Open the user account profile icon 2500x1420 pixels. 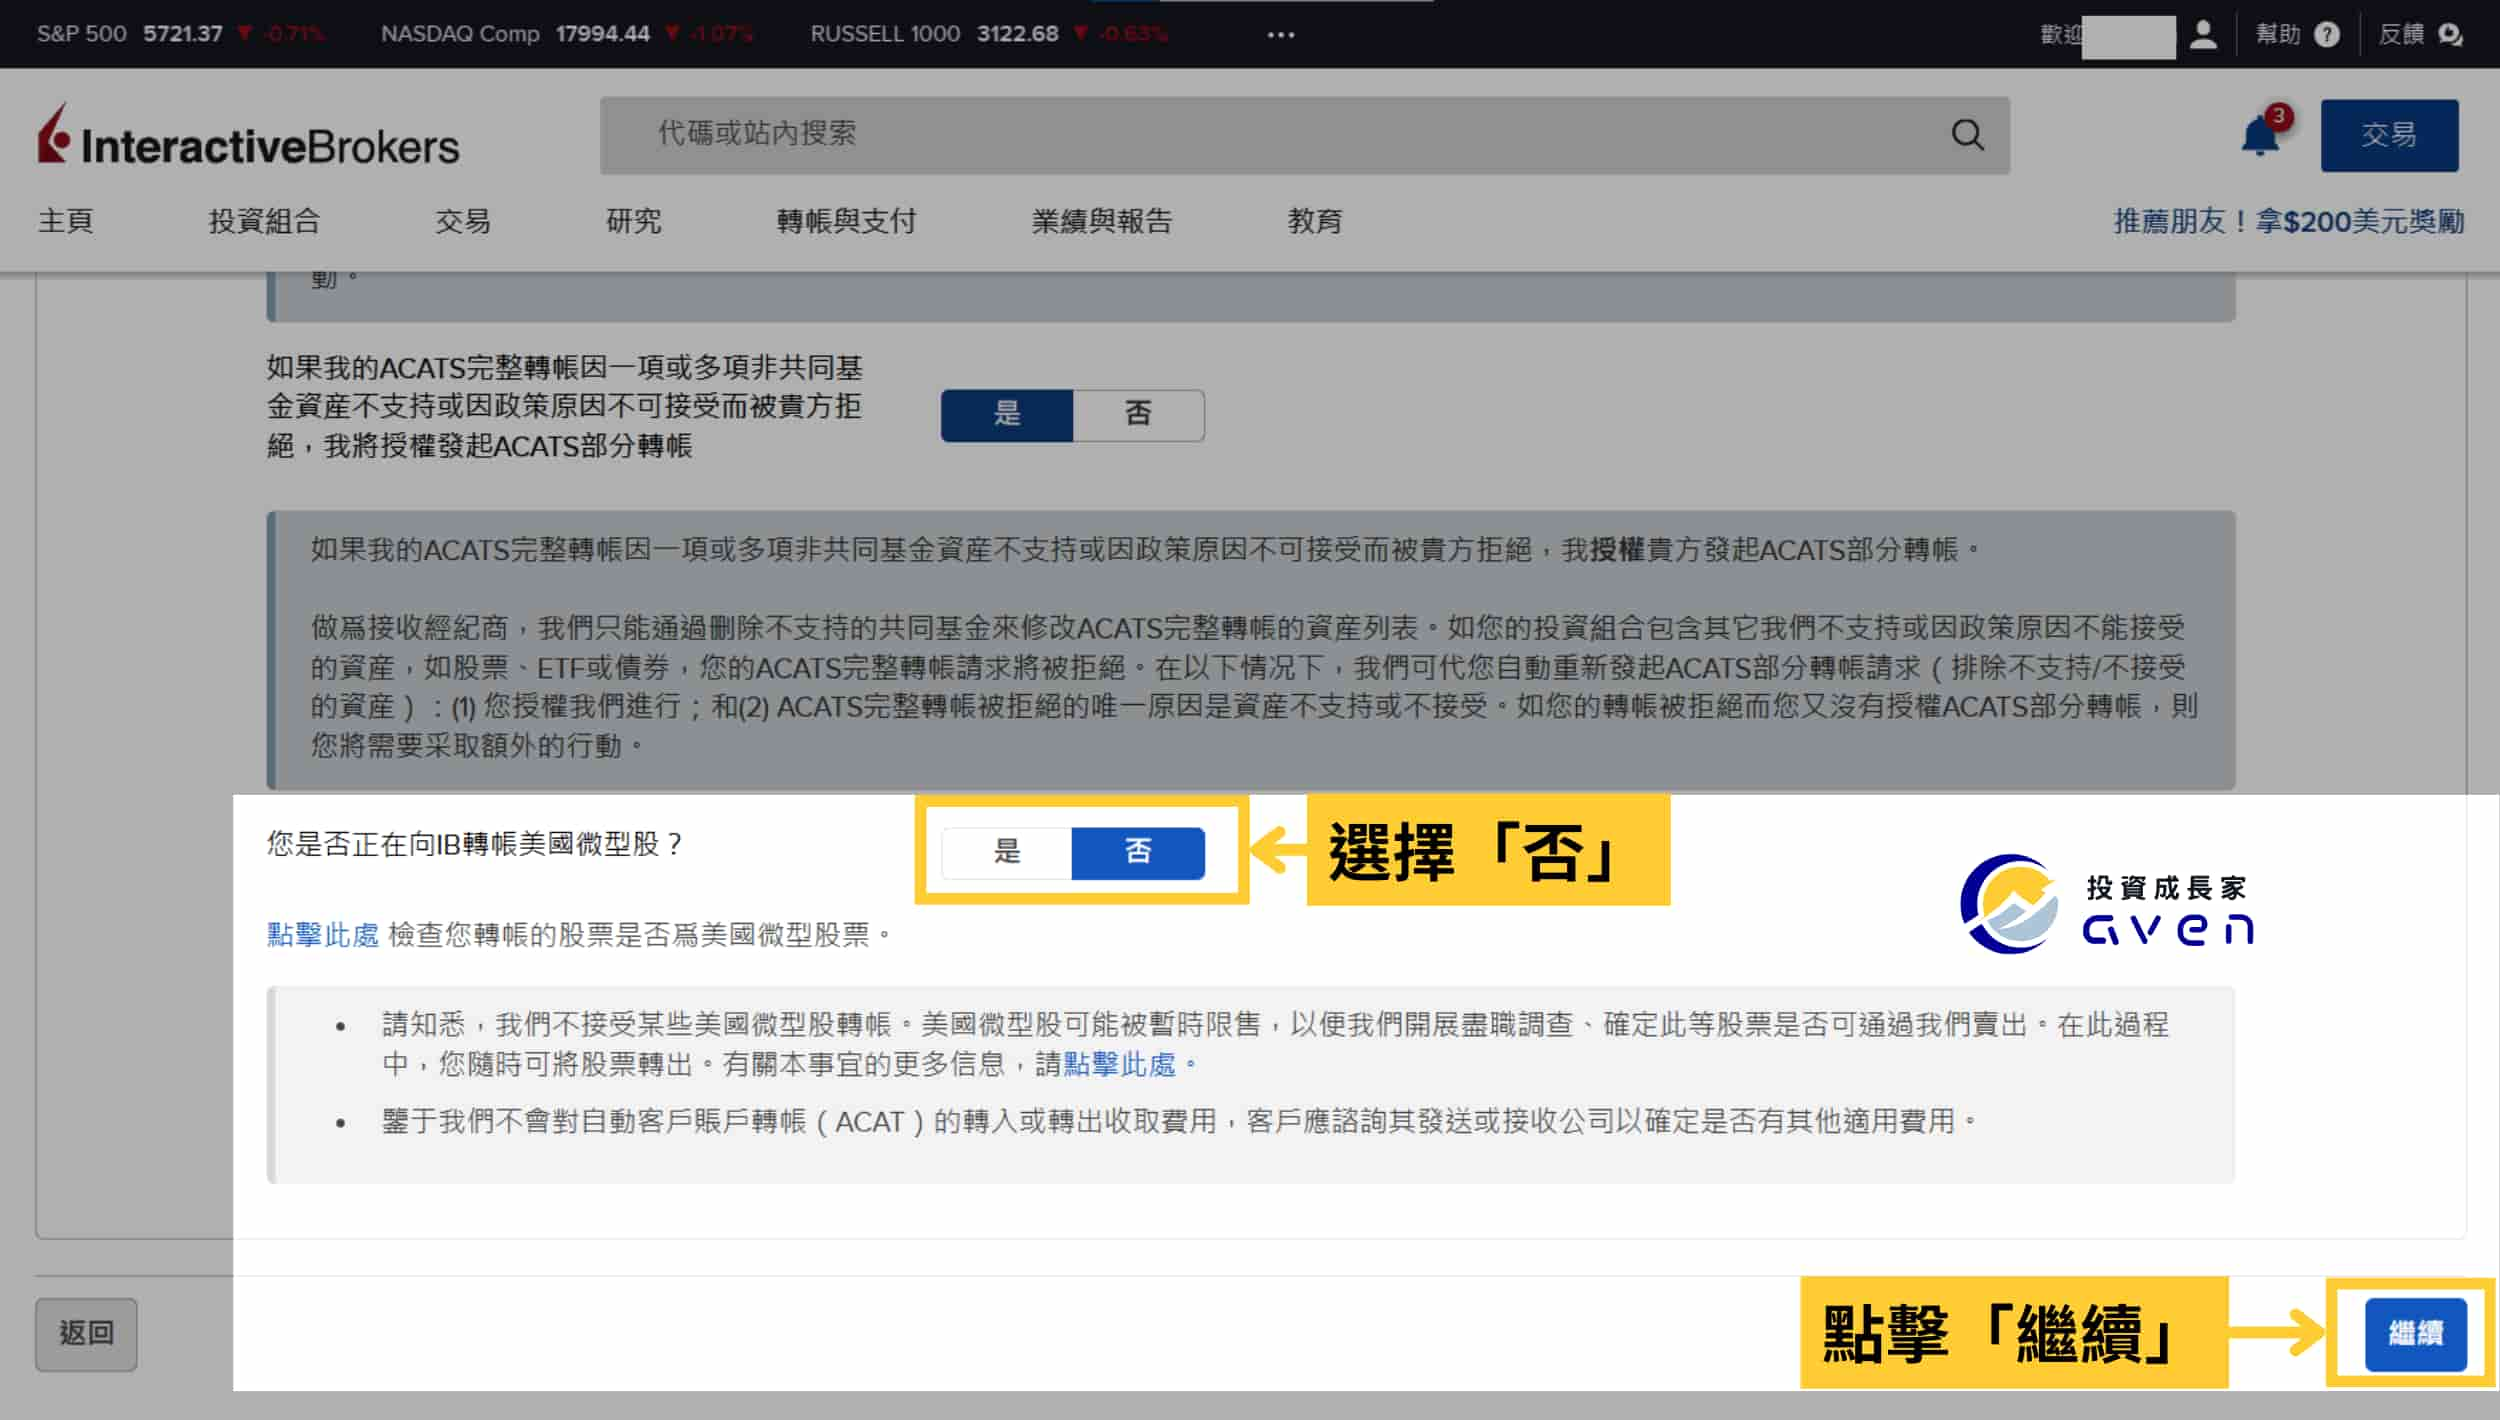(x=2203, y=34)
